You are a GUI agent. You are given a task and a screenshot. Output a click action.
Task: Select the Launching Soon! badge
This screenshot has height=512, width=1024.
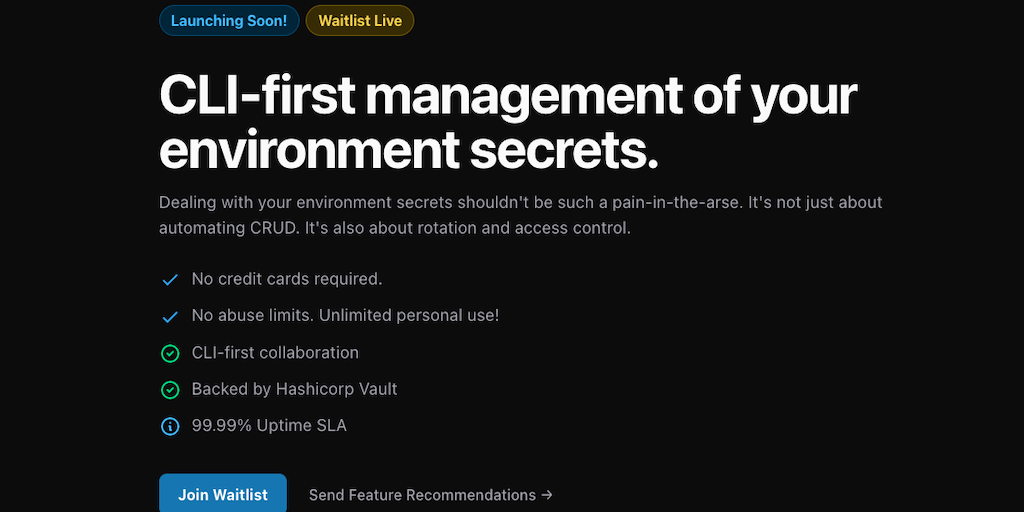(229, 21)
